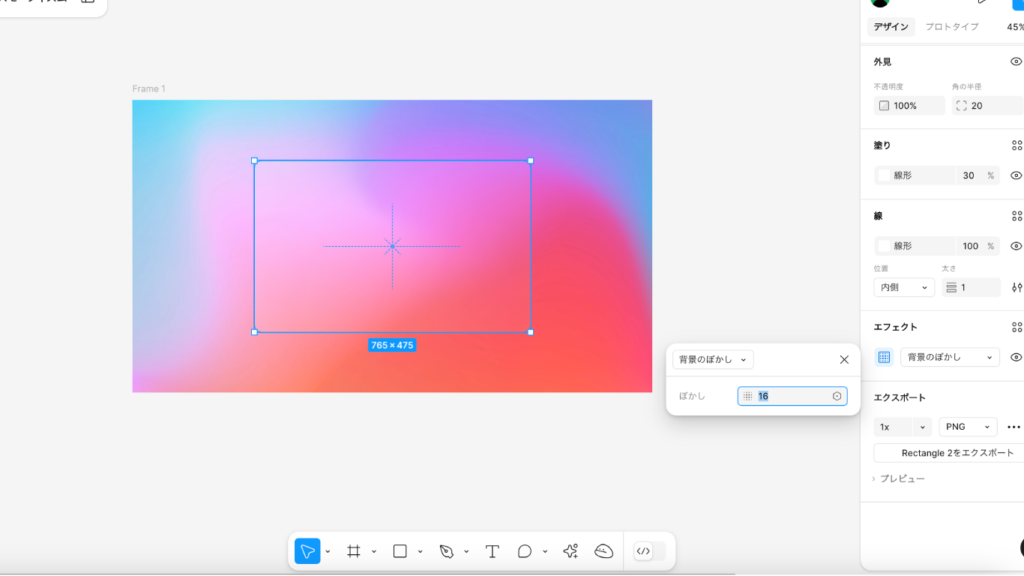Hide the fill layer with eye icon
Viewport: 1024px width, 576px height.
pos(1016,175)
